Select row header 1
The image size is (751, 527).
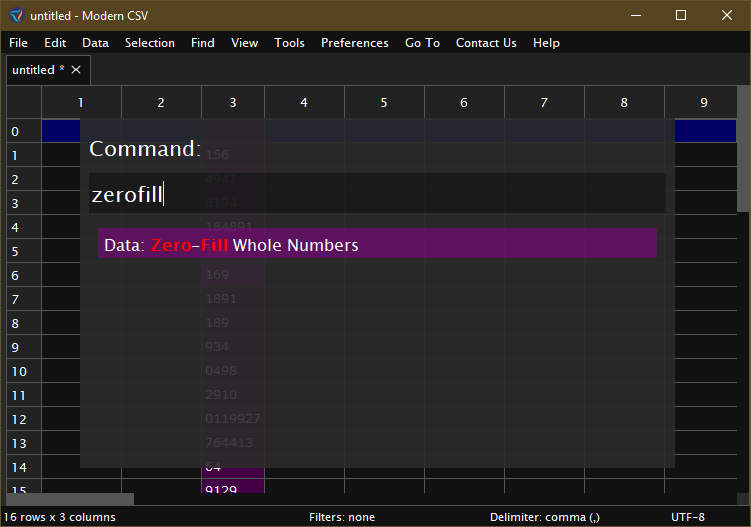24,155
